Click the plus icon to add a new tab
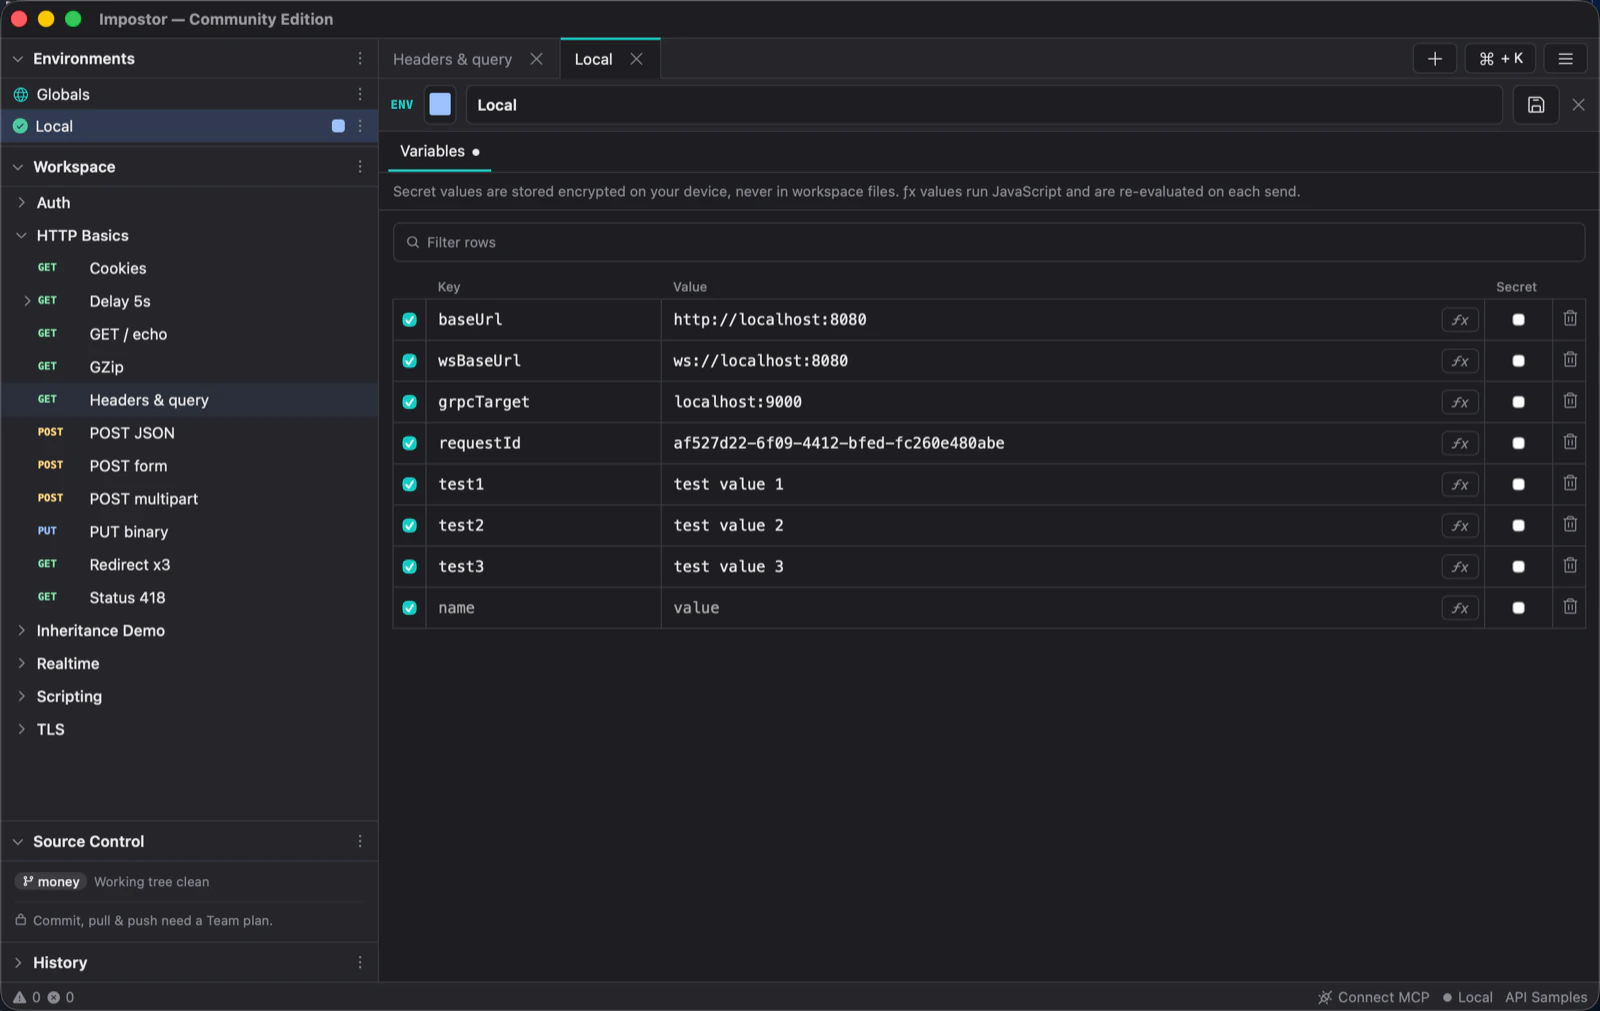The image size is (1600, 1011). [x=1434, y=59]
